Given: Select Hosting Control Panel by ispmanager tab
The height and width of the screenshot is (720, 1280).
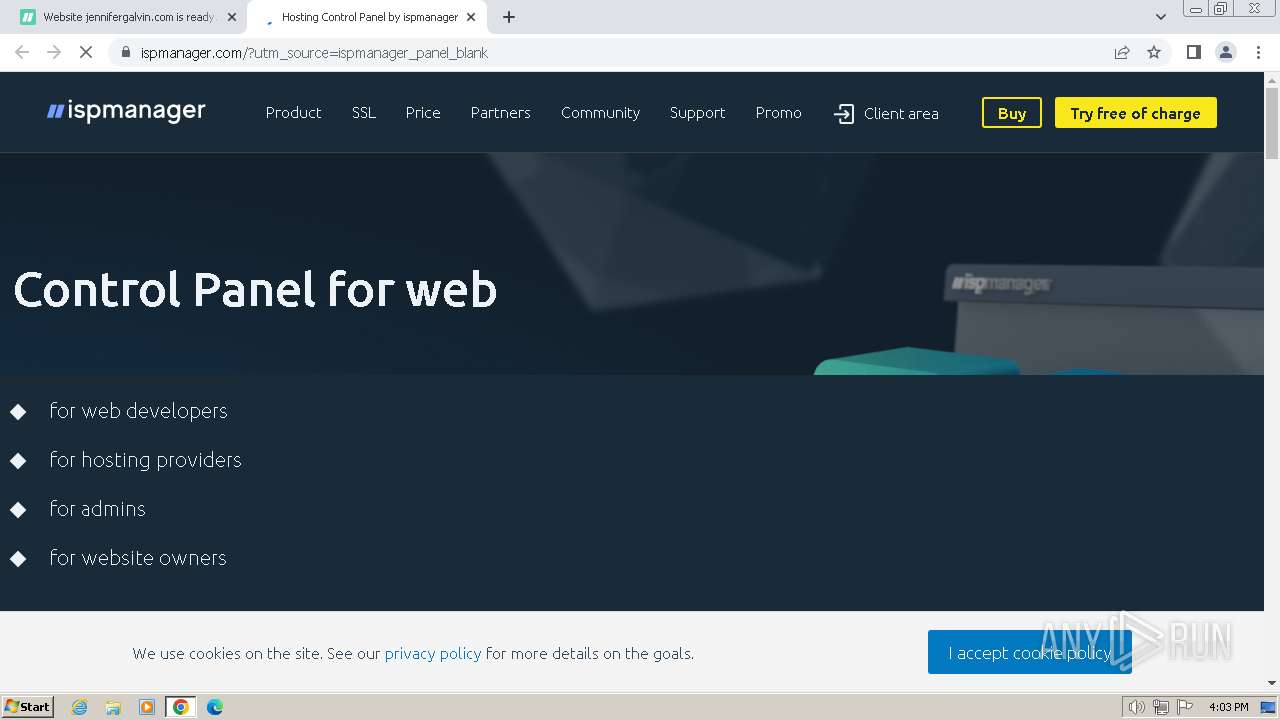Looking at the screenshot, I should 365,17.
